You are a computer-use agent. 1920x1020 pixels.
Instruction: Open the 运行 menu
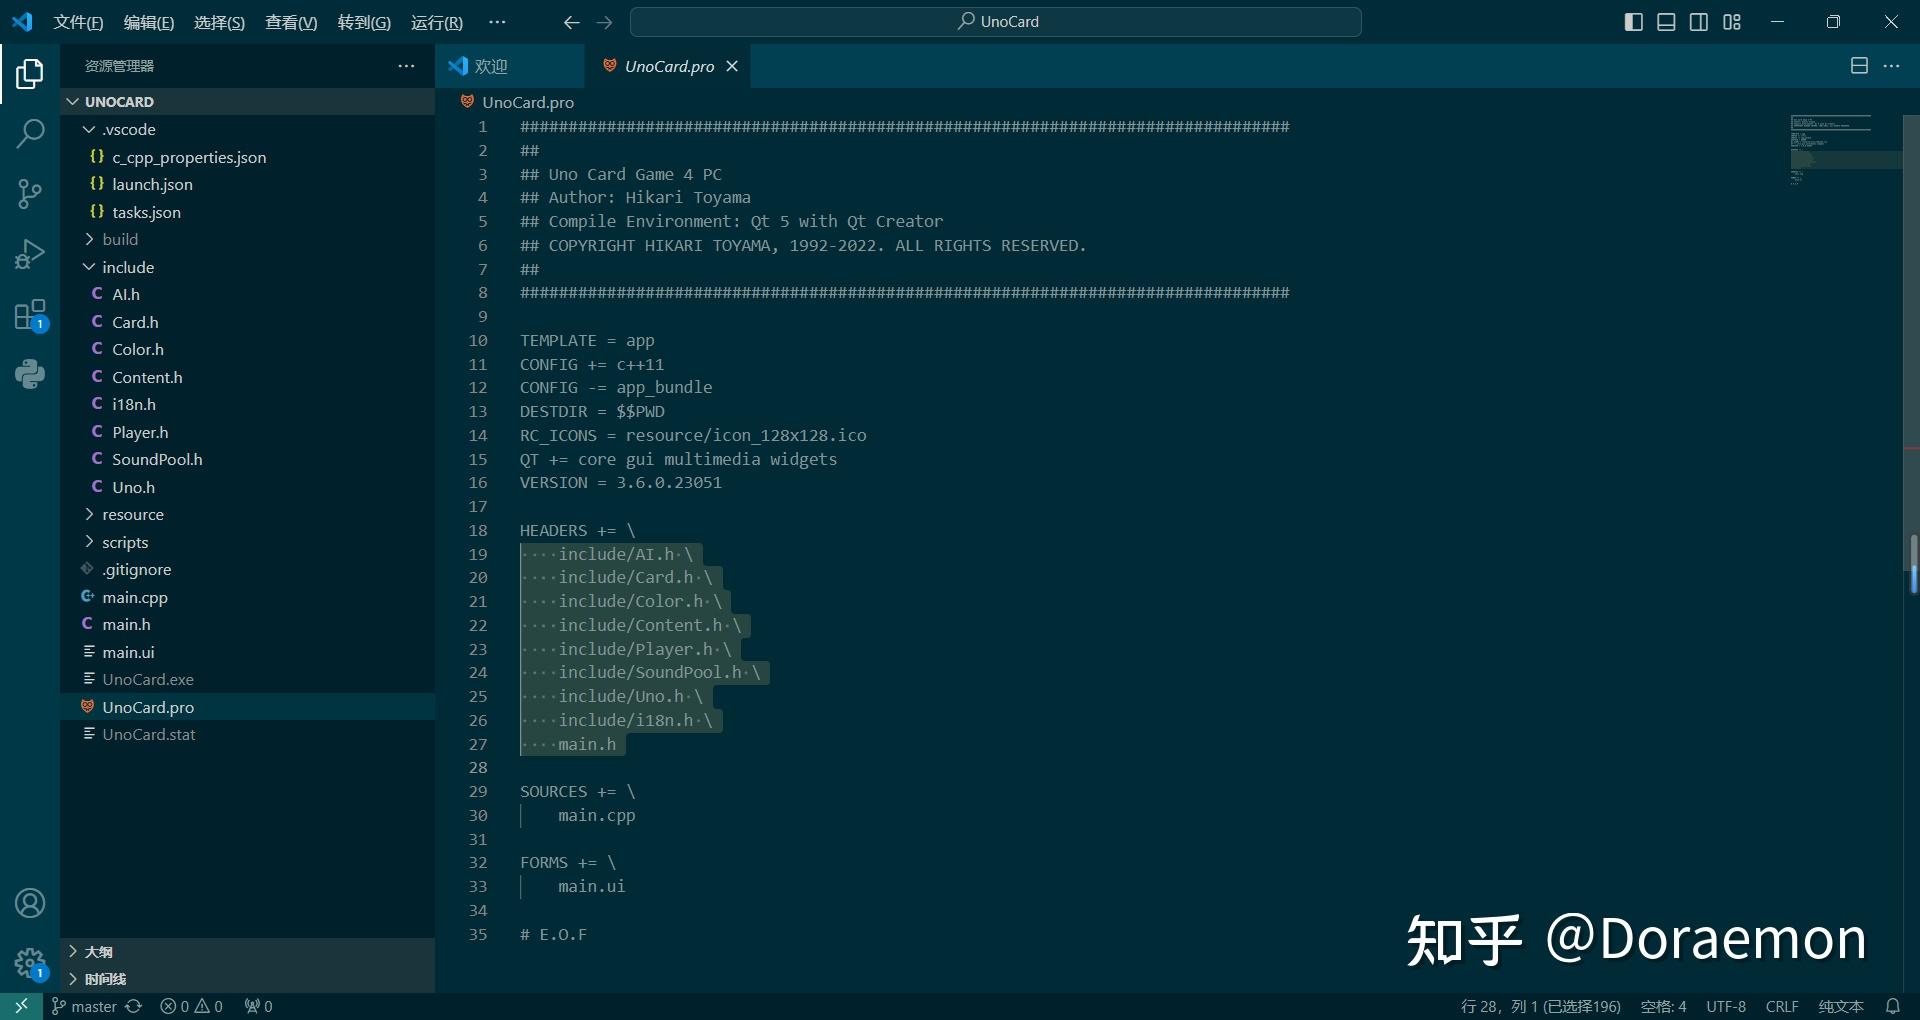(x=436, y=22)
